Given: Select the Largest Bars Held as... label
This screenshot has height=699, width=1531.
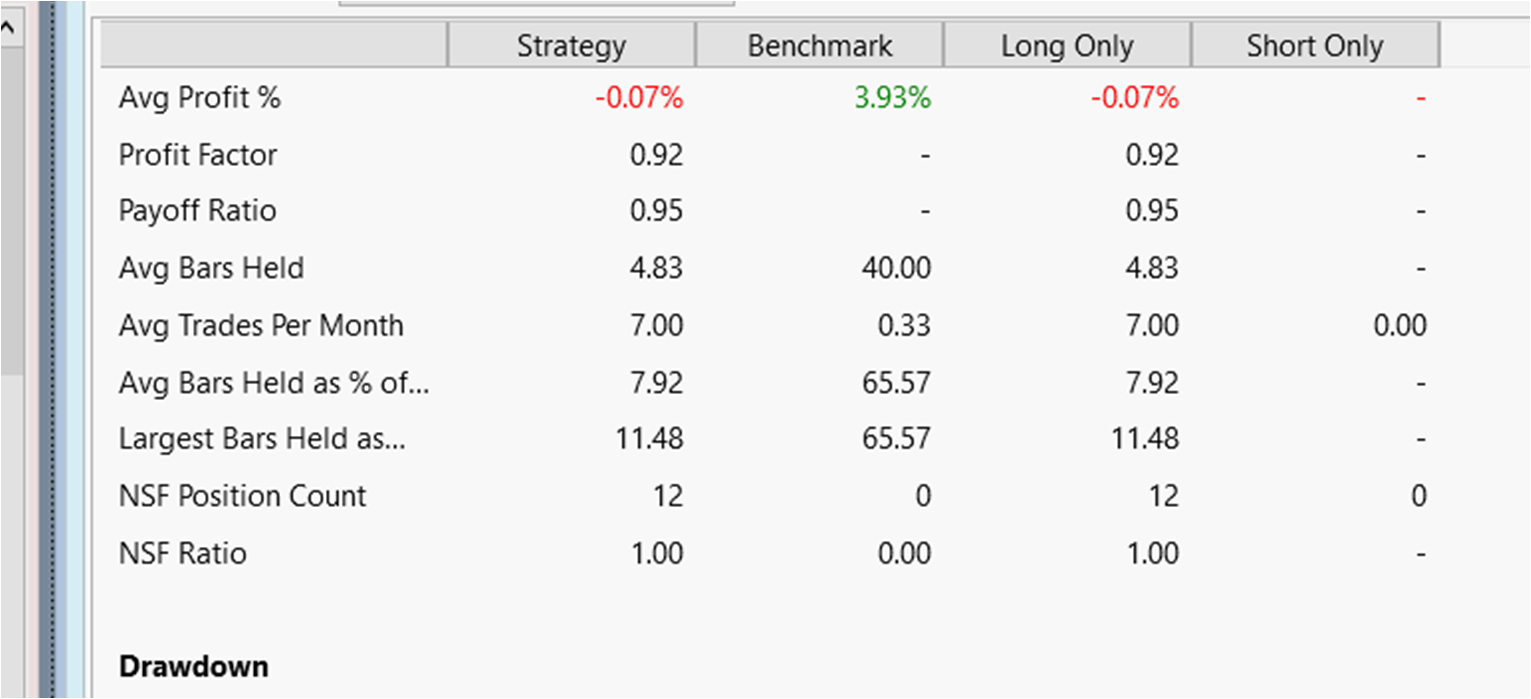Looking at the screenshot, I should [x=262, y=438].
